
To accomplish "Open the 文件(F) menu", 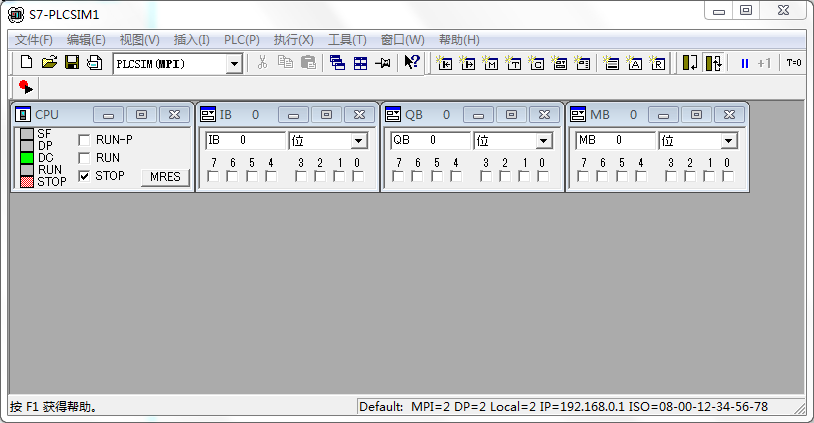I will [34, 40].
